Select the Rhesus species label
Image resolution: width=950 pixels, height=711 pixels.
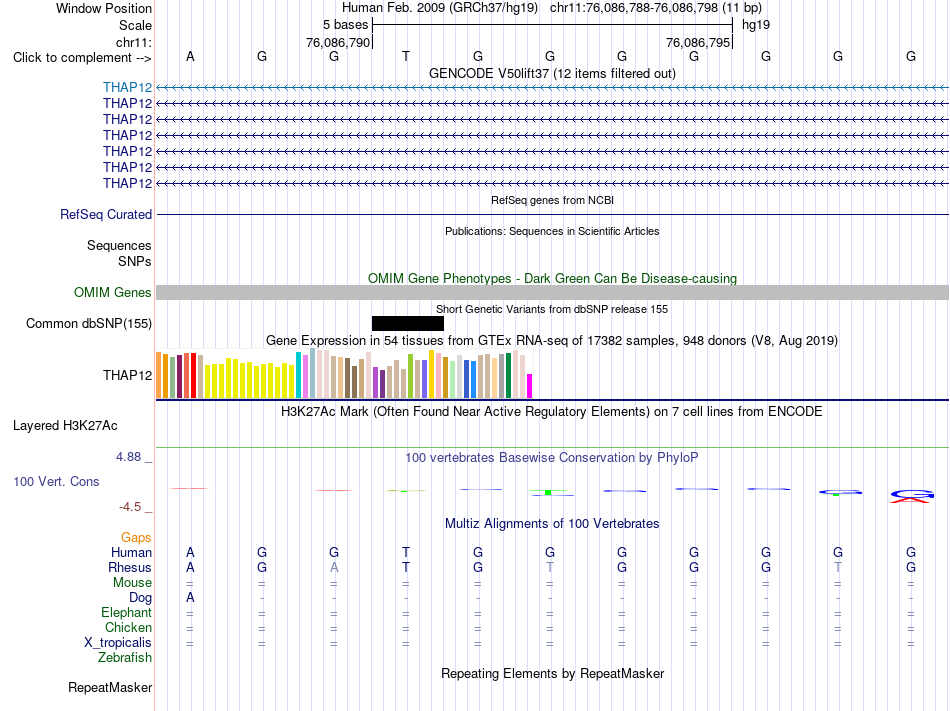[x=130, y=567]
